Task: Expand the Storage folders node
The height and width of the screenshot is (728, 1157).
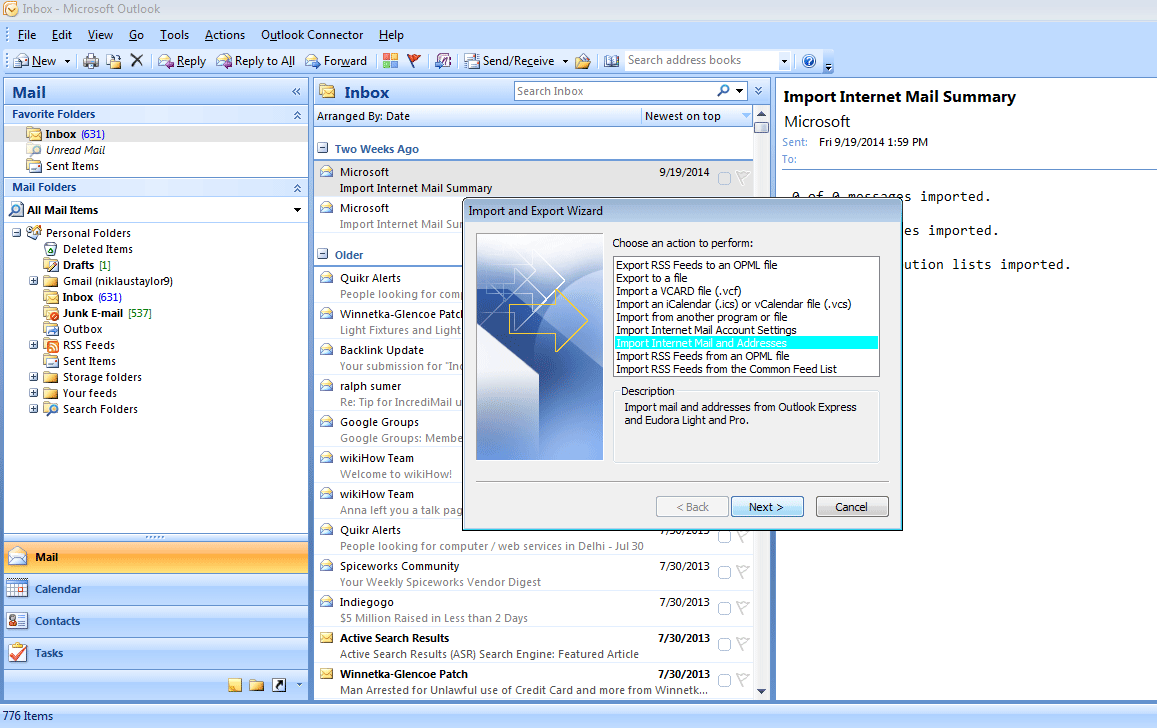Action: coord(33,377)
